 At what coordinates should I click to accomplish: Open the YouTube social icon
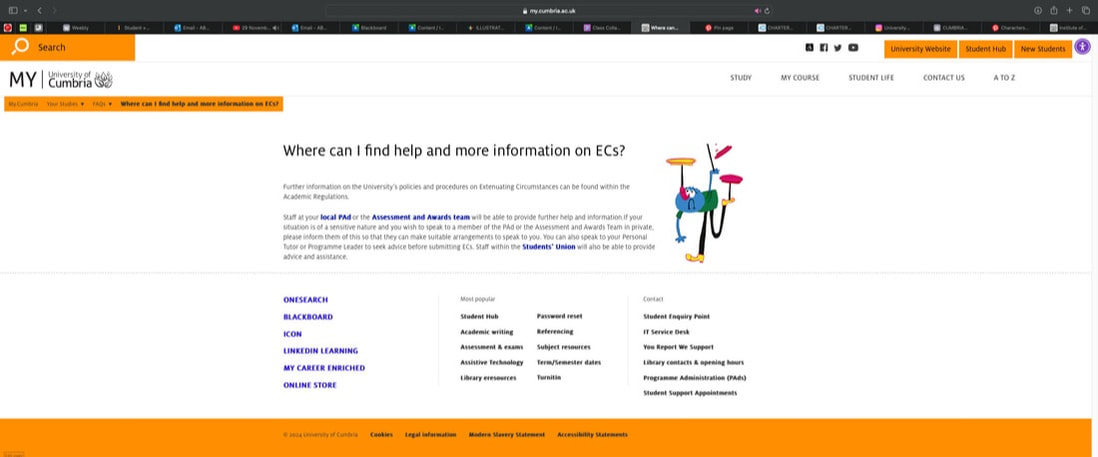click(853, 48)
